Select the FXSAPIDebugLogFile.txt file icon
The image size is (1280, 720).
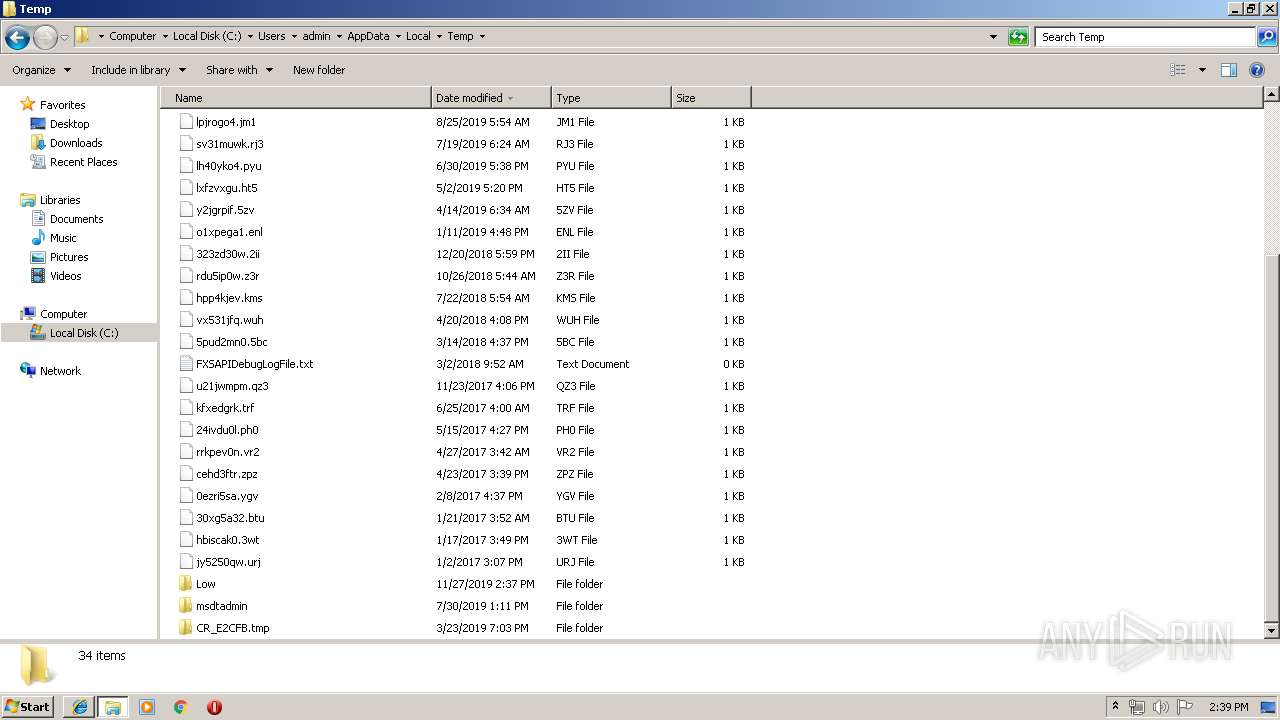tap(185, 364)
